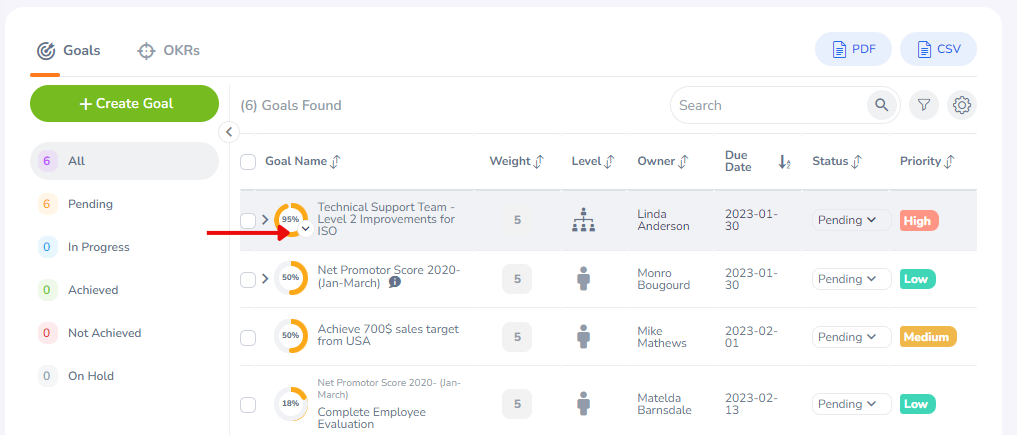This screenshot has height=435, width=1017.
Task: Click owner name Linda Anderson
Action: click(x=664, y=220)
